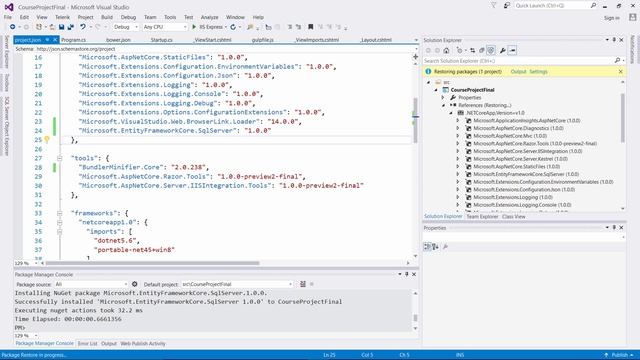
Task: Expand Properties node in Solution Explorer
Action: (443, 98)
